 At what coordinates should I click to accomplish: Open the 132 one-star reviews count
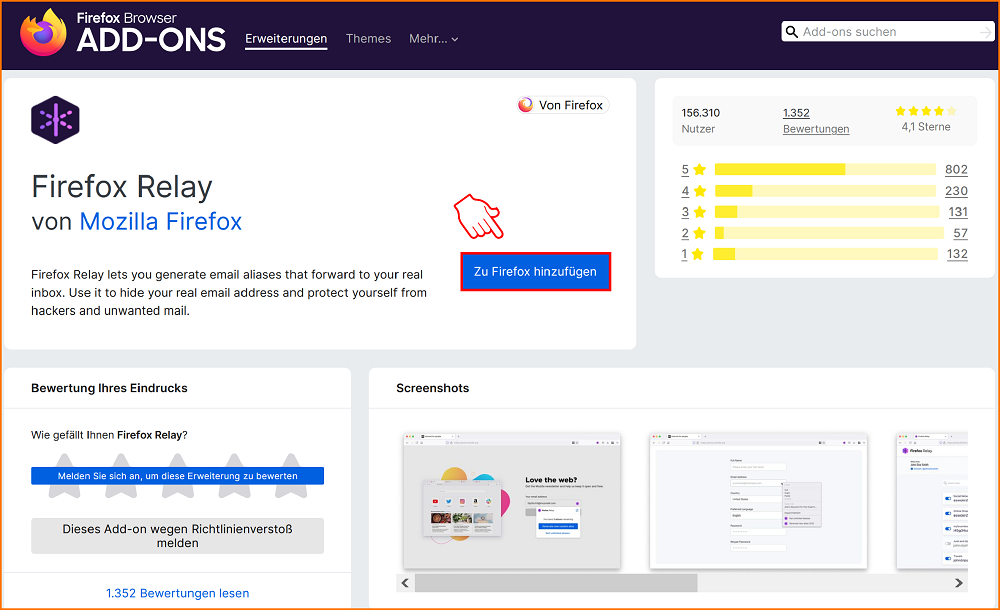click(957, 254)
